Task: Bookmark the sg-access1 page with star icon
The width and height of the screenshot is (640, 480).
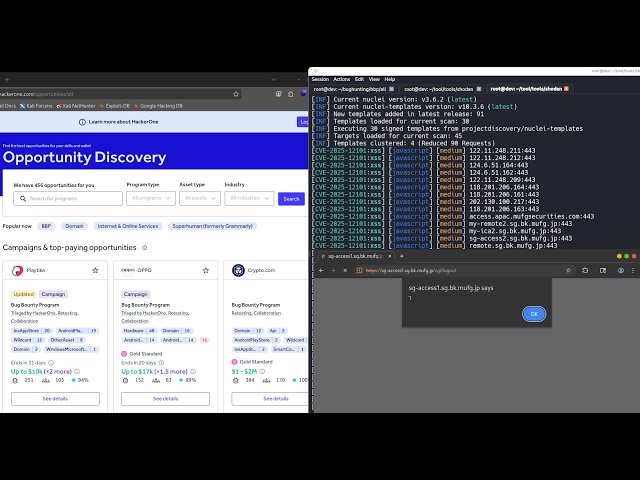Action: pos(568,270)
